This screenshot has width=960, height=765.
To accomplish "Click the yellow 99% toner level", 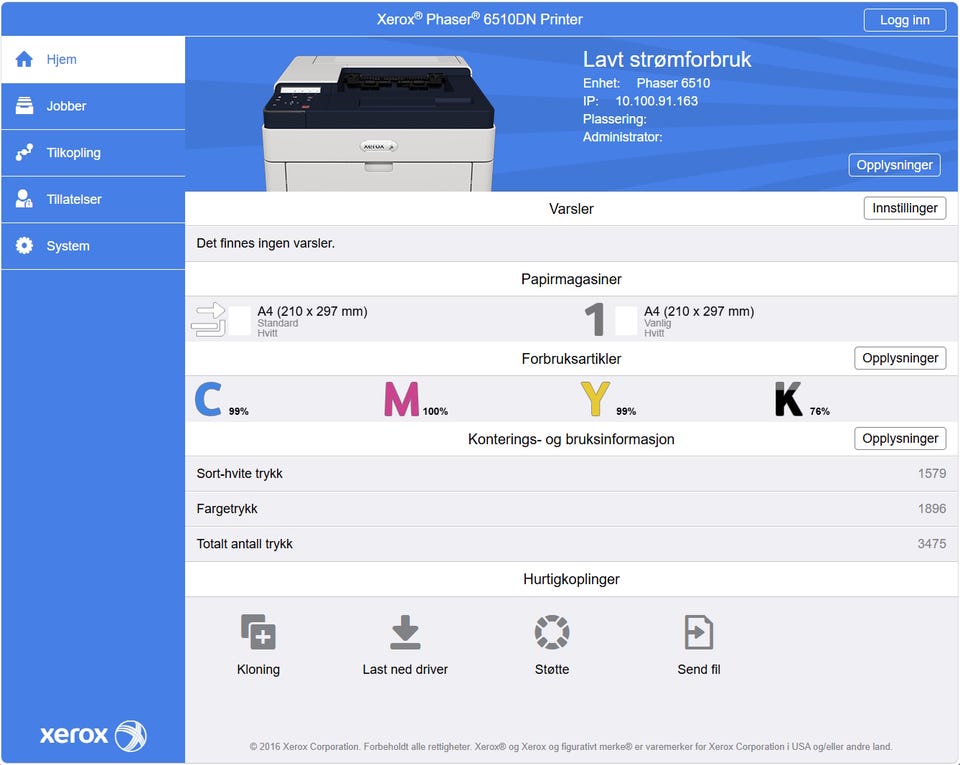I will 626,411.
